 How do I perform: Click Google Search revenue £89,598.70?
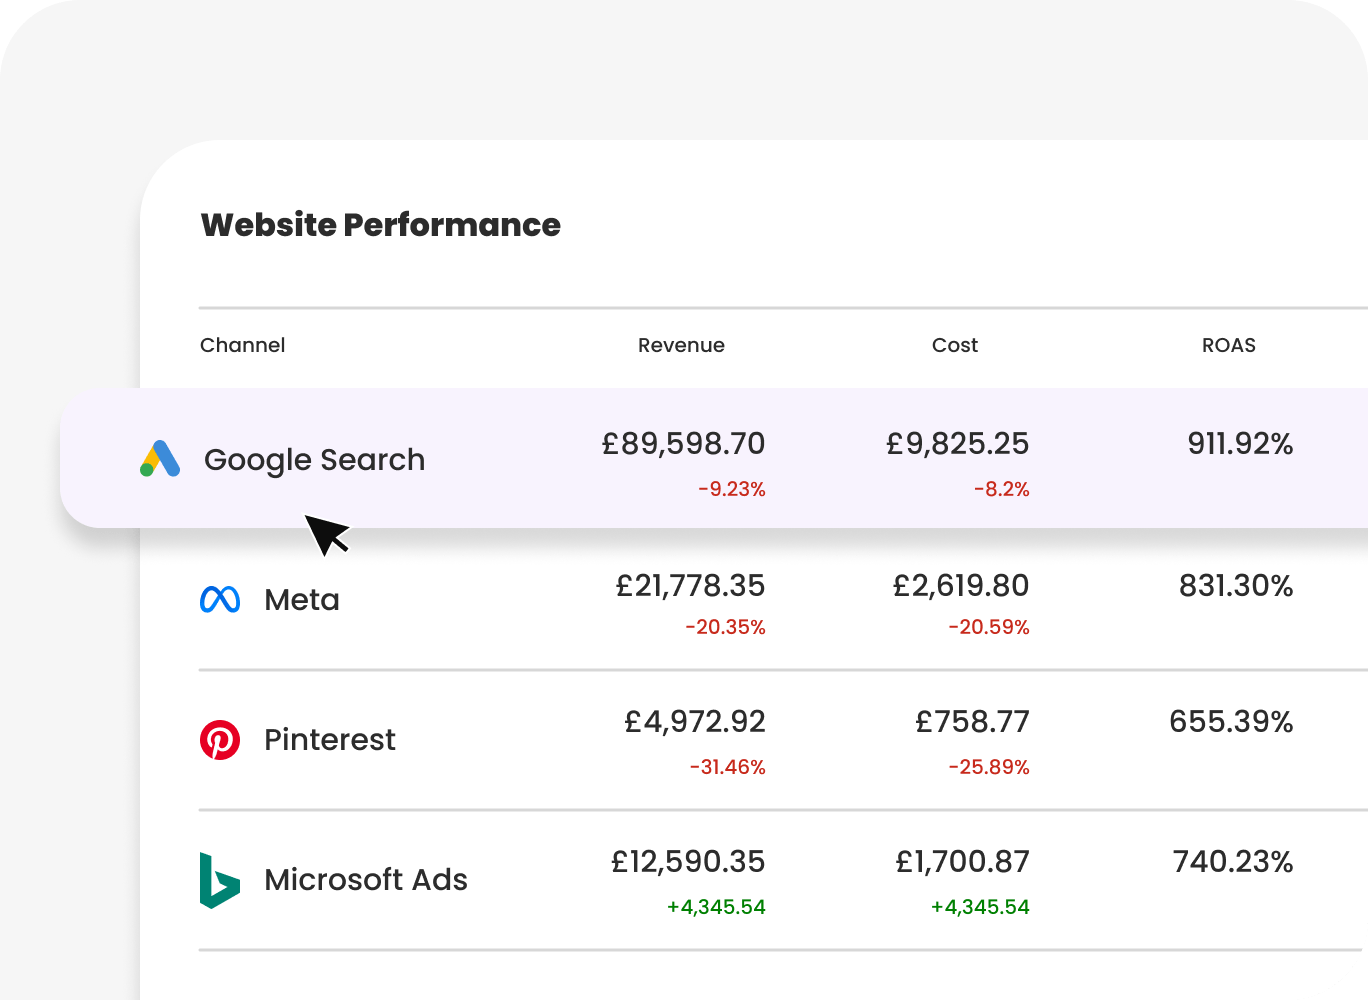(683, 443)
